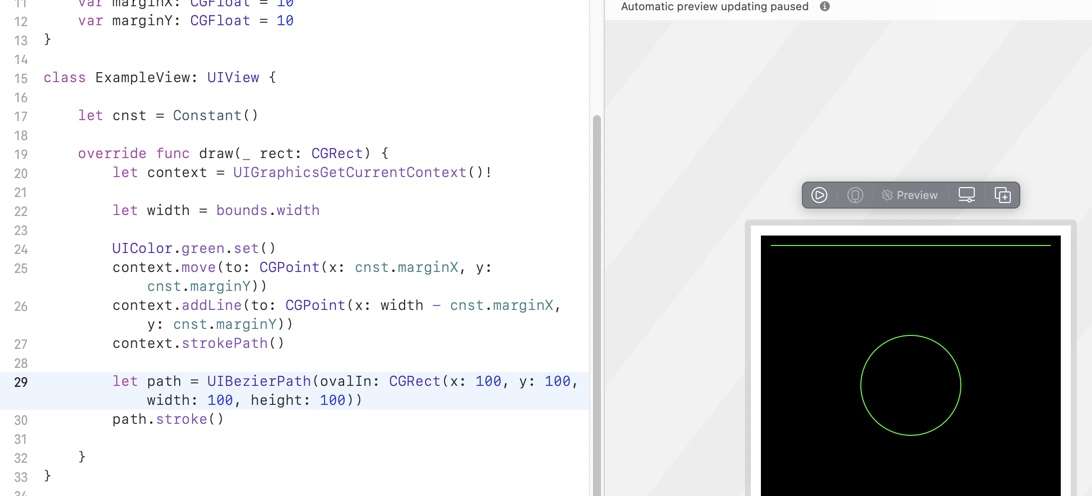
Task: Click the green horizontal line in preview
Action: [x=910, y=245]
